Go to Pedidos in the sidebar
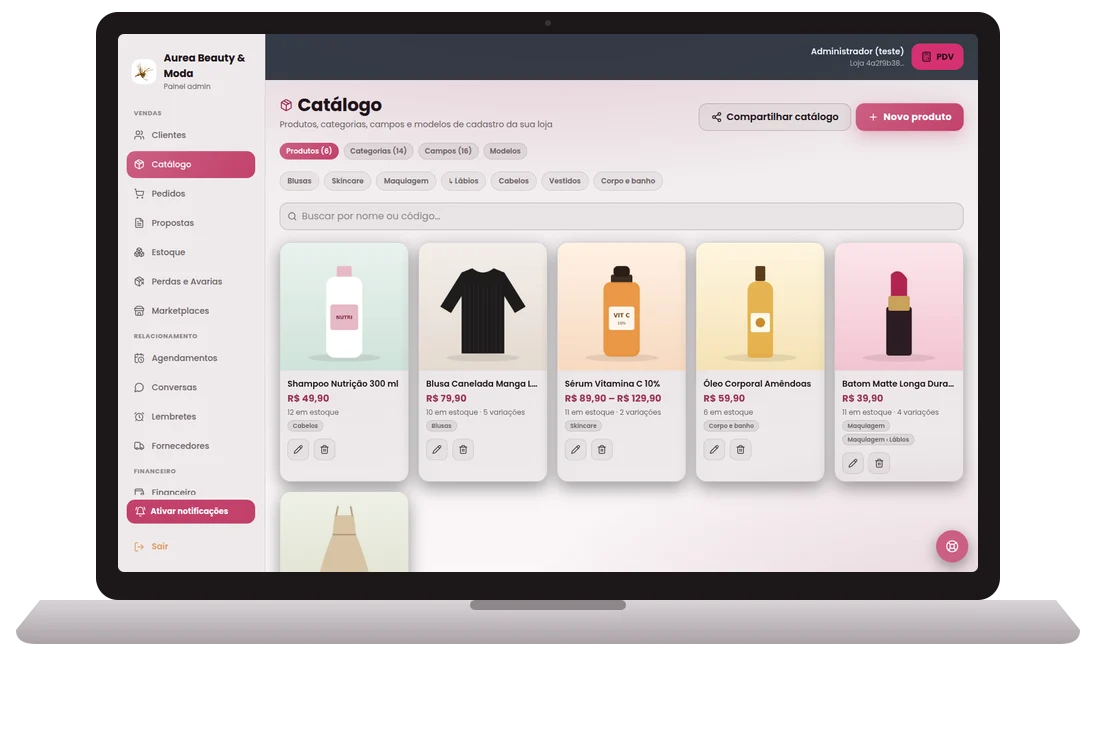Image resolution: width=1096 pixels, height=748 pixels. pos(191,194)
